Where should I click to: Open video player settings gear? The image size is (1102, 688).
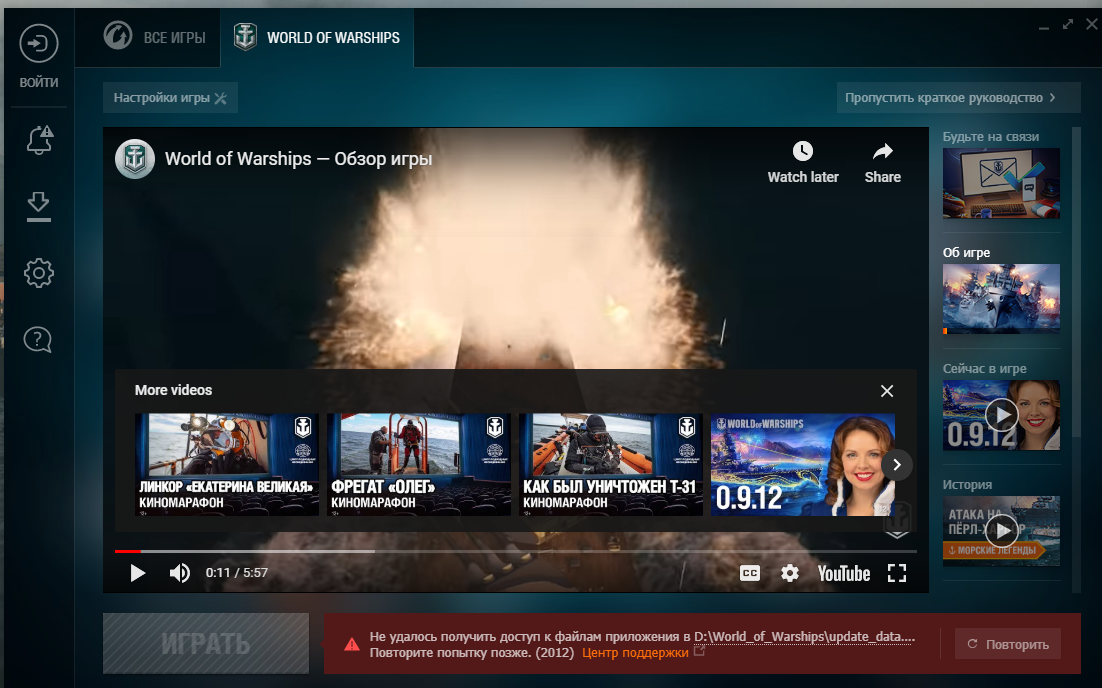click(x=790, y=573)
